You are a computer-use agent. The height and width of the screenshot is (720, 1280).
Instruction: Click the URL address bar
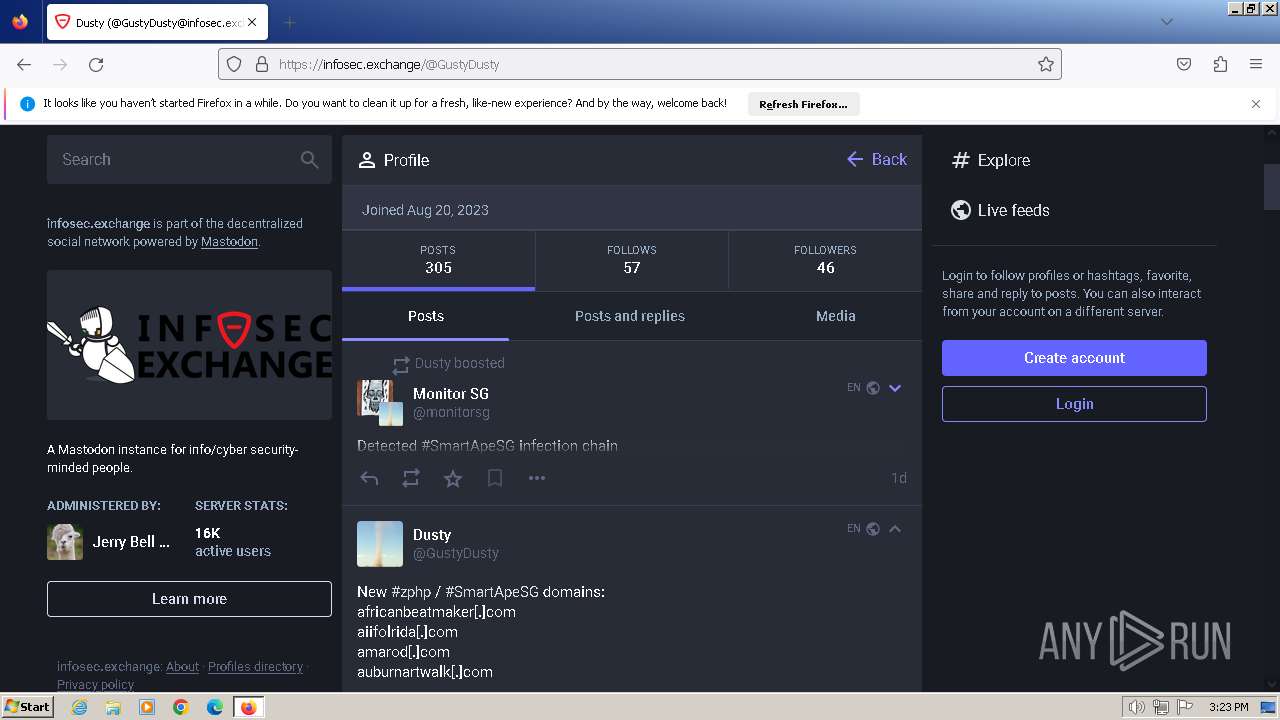640,64
